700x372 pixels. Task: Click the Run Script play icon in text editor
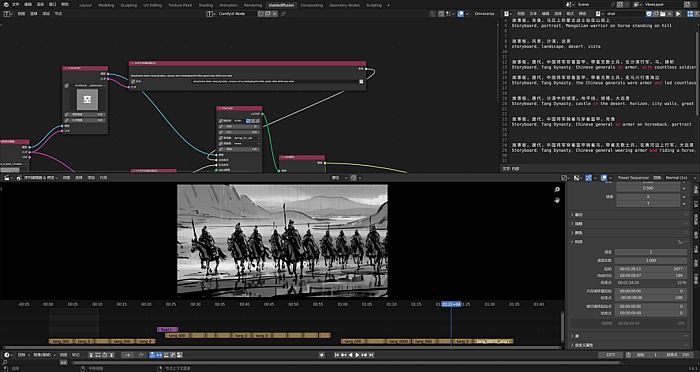pyautogui.click(x=678, y=14)
